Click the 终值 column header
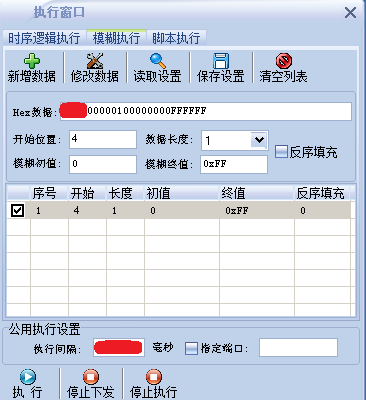The image size is (366, 400). click(257, 193)
